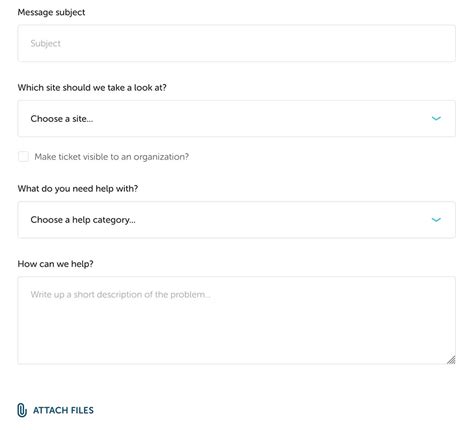
Task: Click the Subject input field
Action: pos(236,43)
